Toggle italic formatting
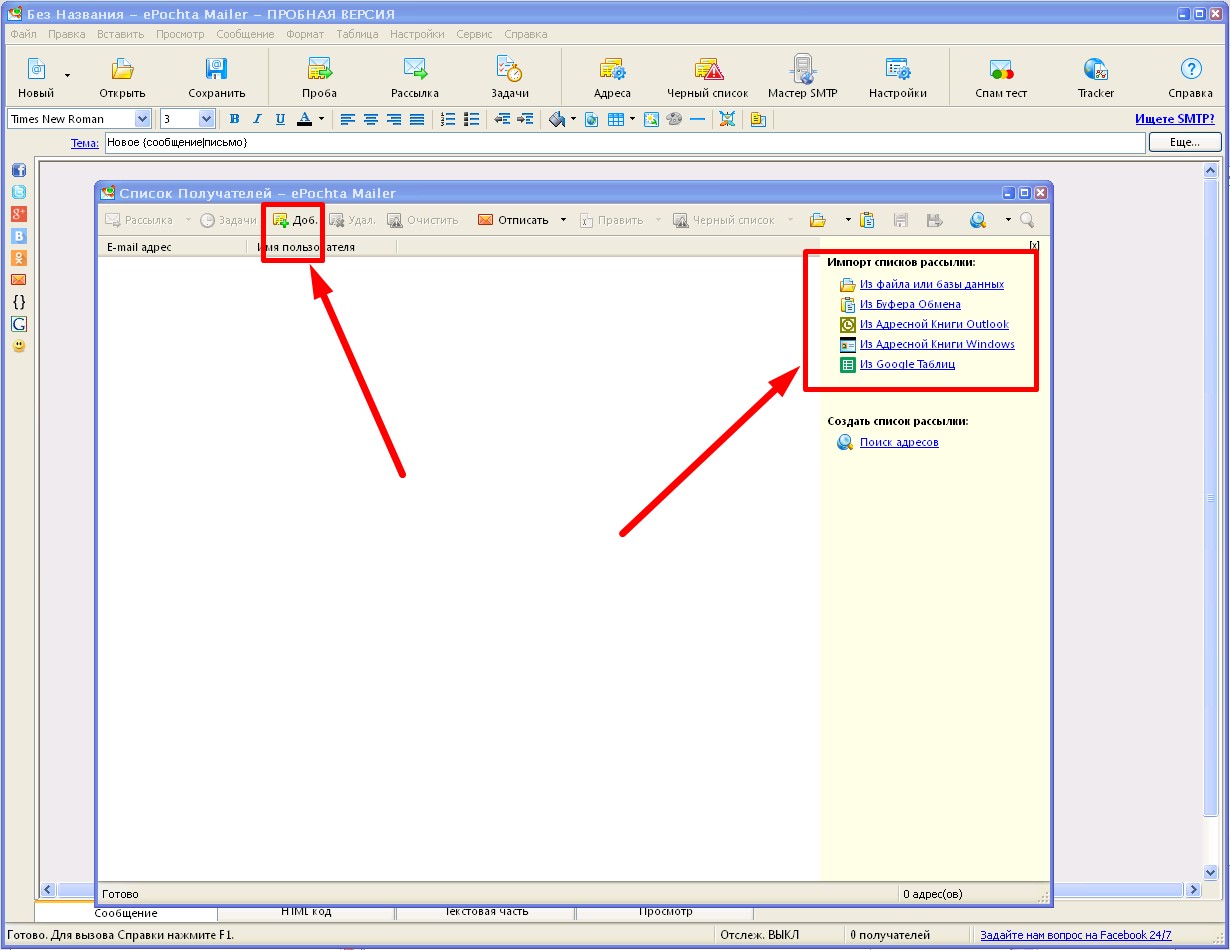 tap(257, 119)
